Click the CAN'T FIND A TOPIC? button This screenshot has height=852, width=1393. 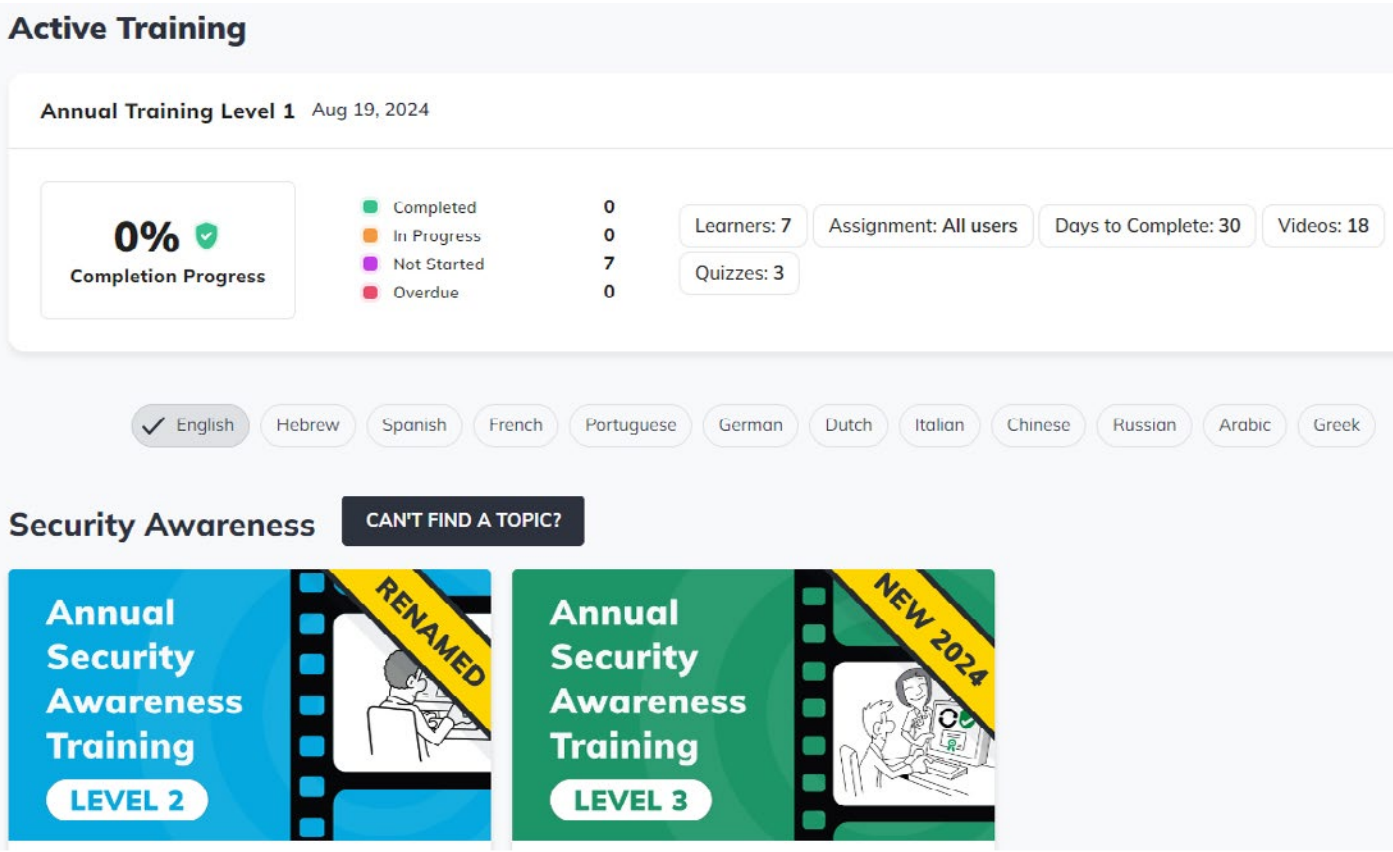click(463, 521)
